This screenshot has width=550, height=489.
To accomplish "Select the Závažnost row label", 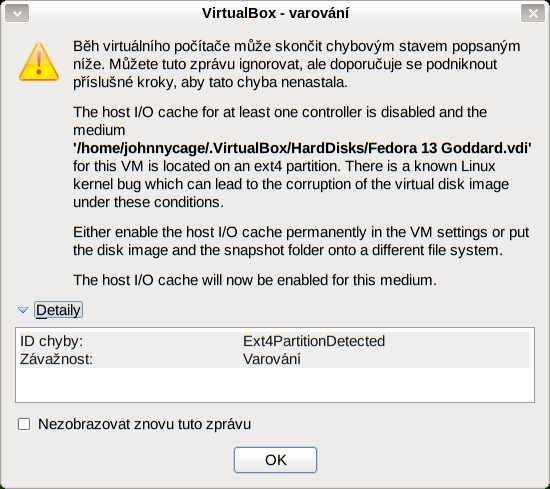I will click(56, 359).
